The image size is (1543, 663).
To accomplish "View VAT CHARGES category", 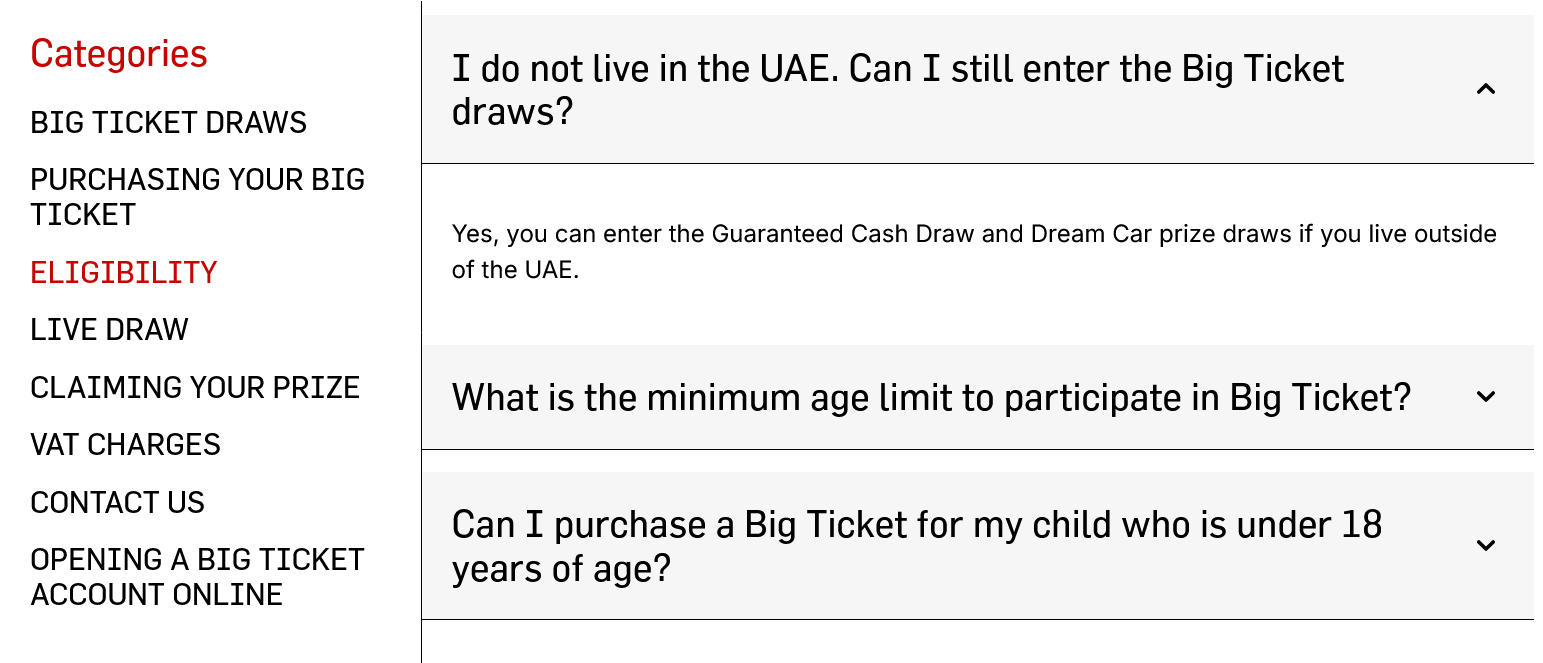I will pos(125,445).
